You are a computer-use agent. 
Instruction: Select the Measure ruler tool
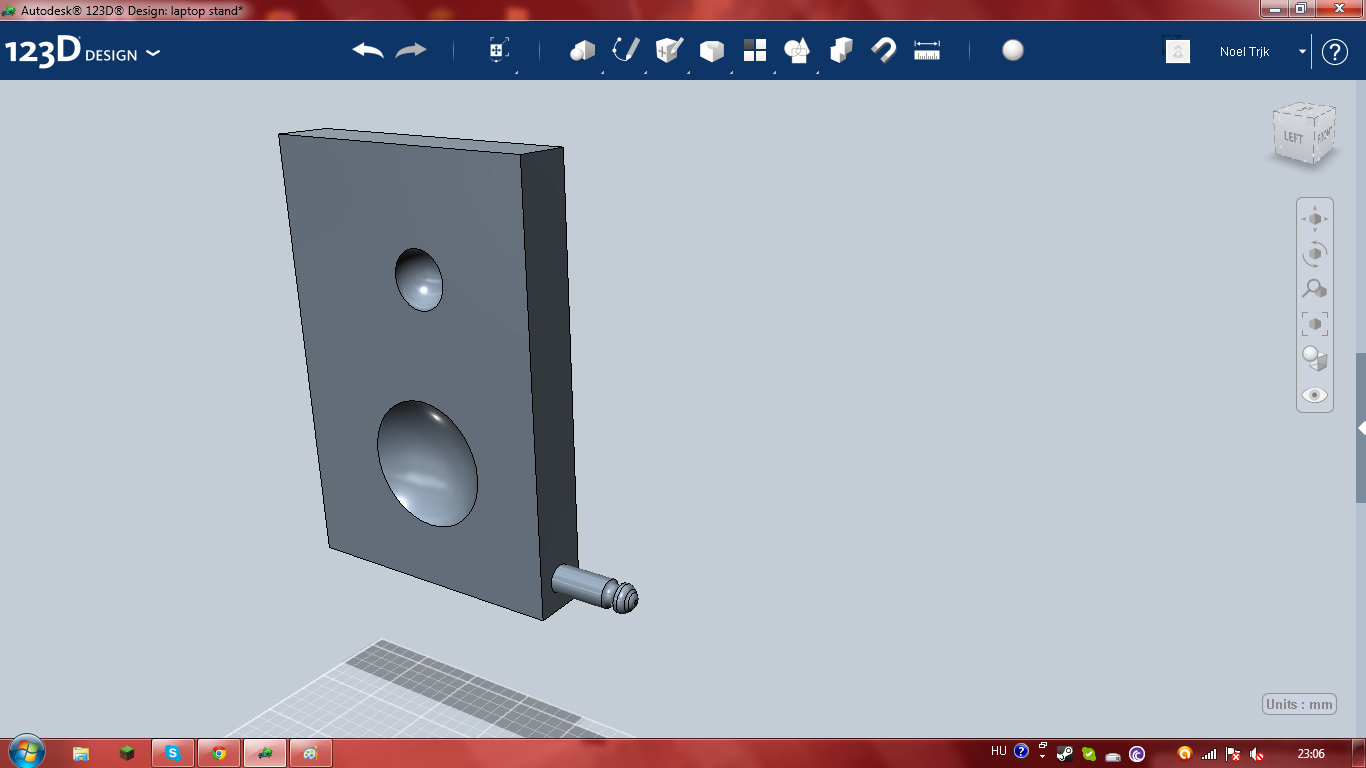(927, 51)
